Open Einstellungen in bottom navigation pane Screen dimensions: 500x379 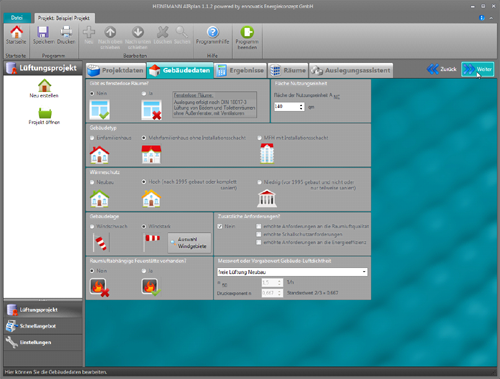tap(43, 342)
